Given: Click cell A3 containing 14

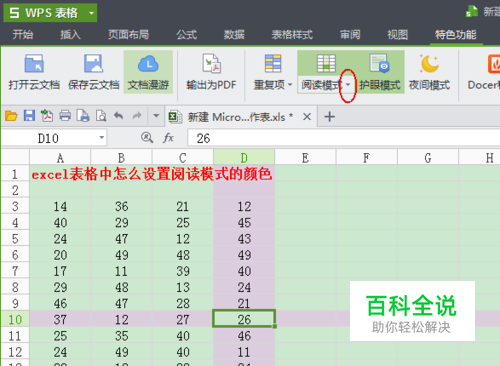Looking at the screenshot, I should click(x=60, y=206).
